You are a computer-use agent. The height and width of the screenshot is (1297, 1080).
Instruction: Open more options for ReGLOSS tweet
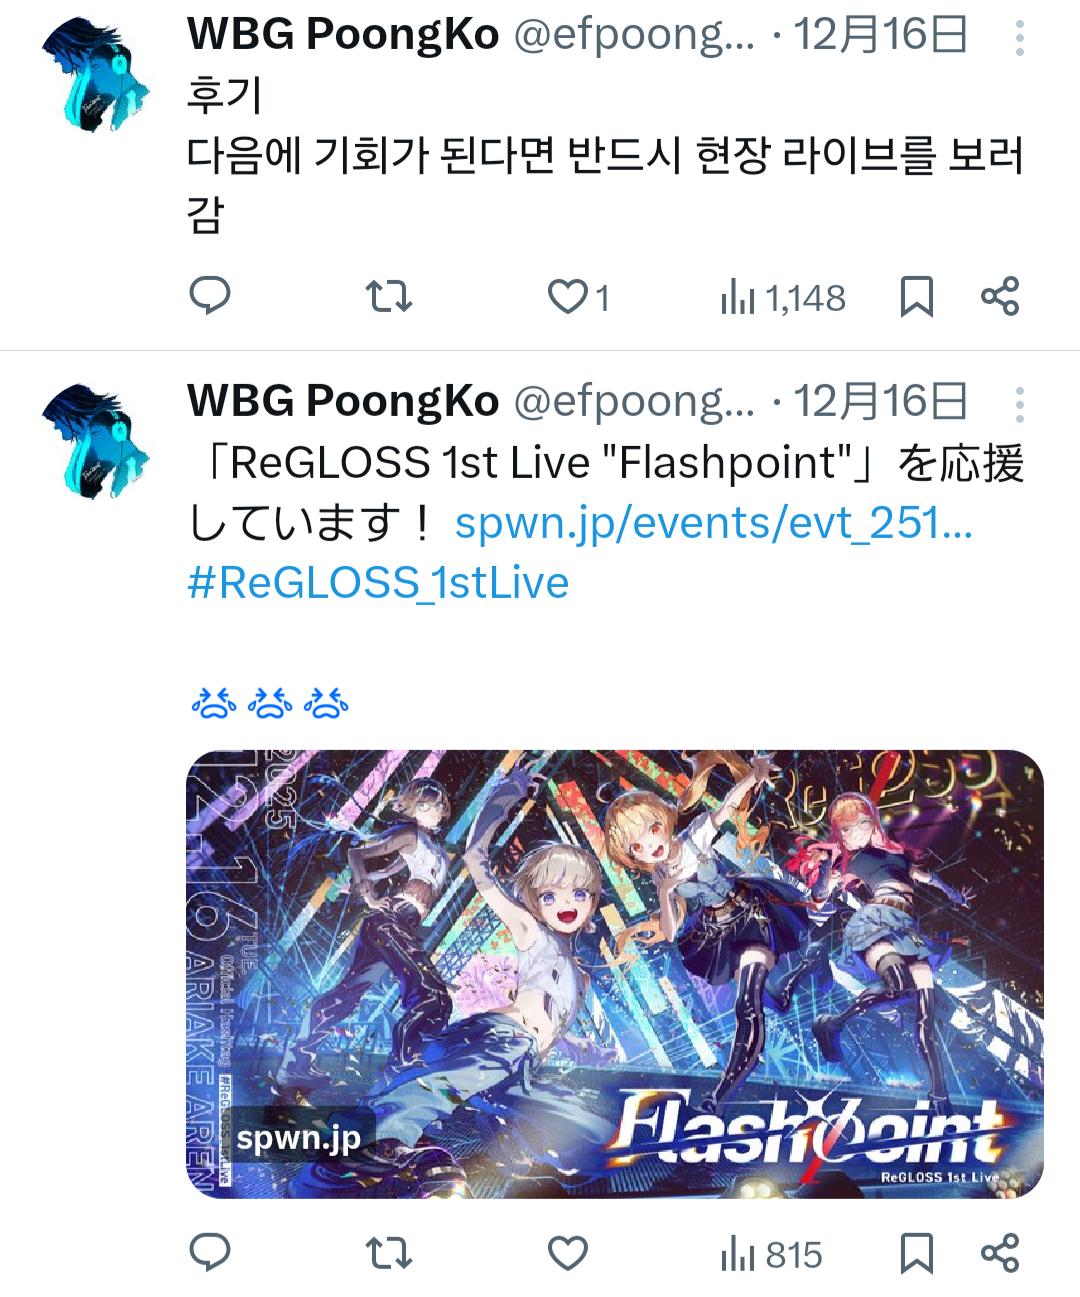(x=1019, y=405)
